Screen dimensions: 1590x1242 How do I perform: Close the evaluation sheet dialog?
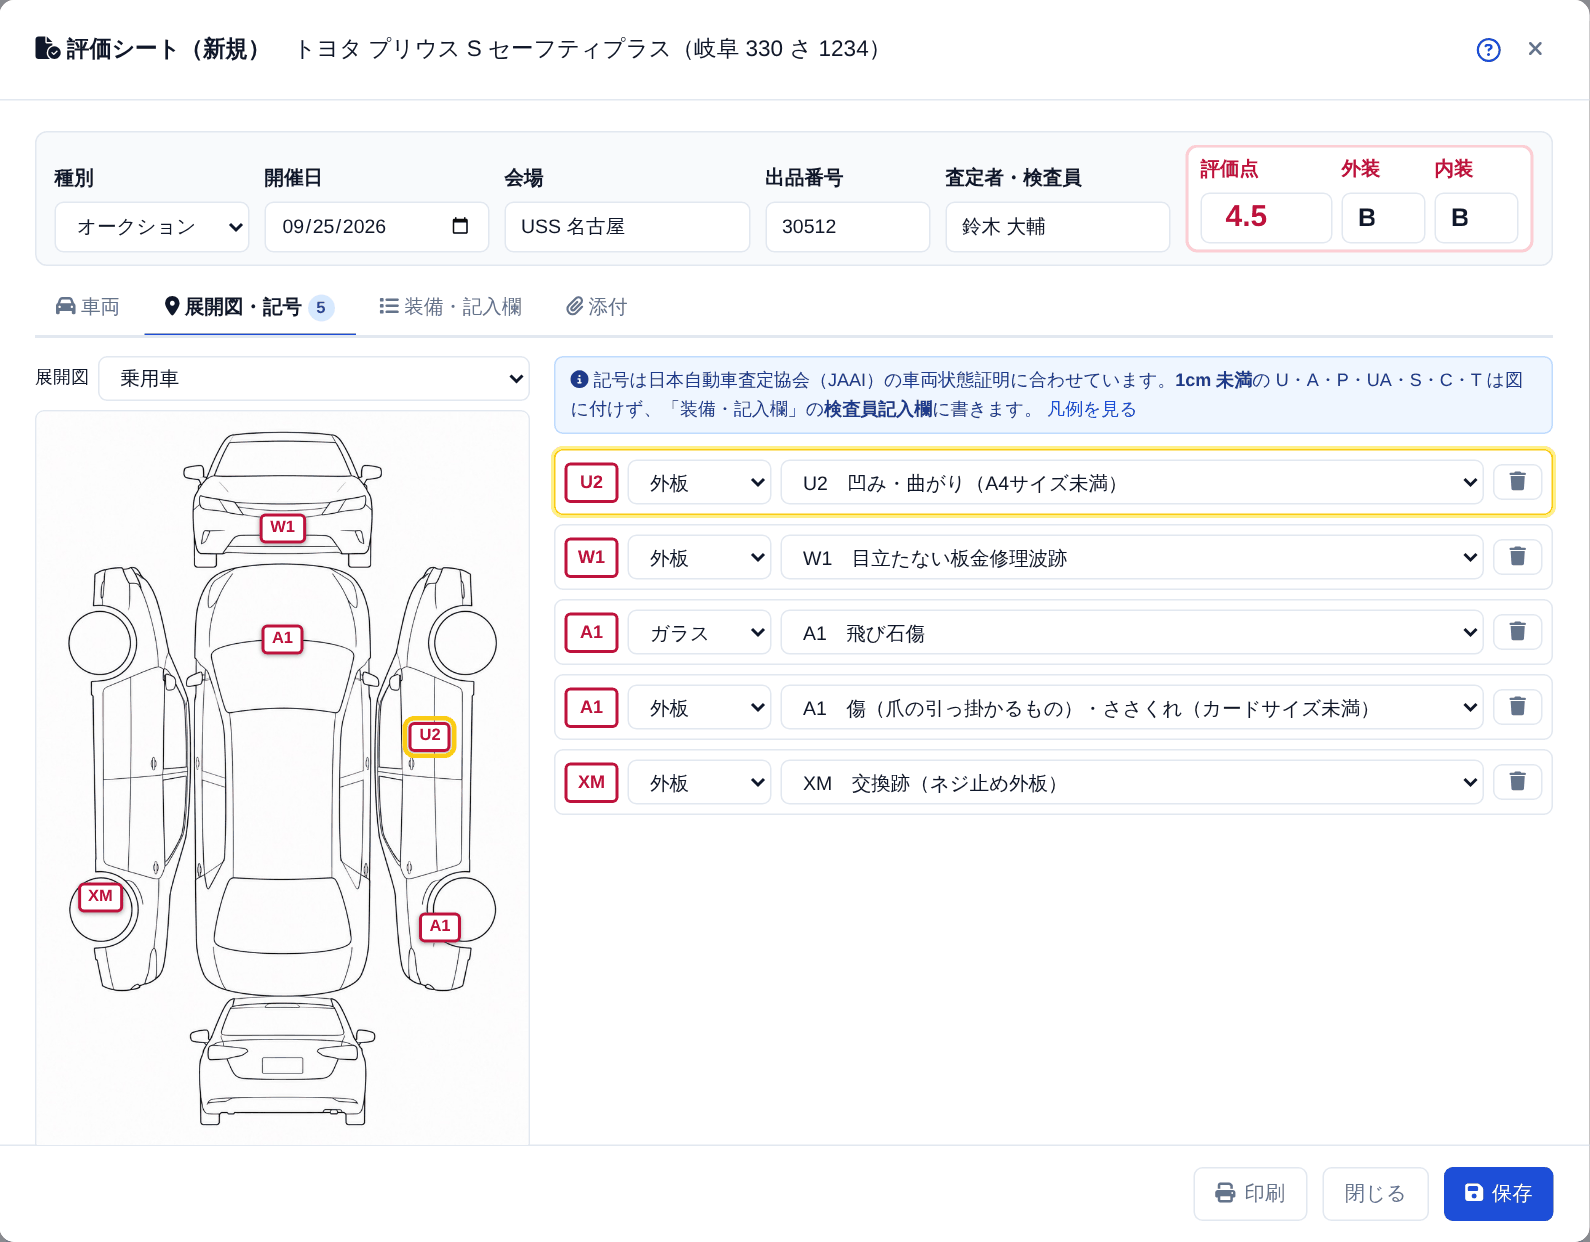click(1535, 49)
